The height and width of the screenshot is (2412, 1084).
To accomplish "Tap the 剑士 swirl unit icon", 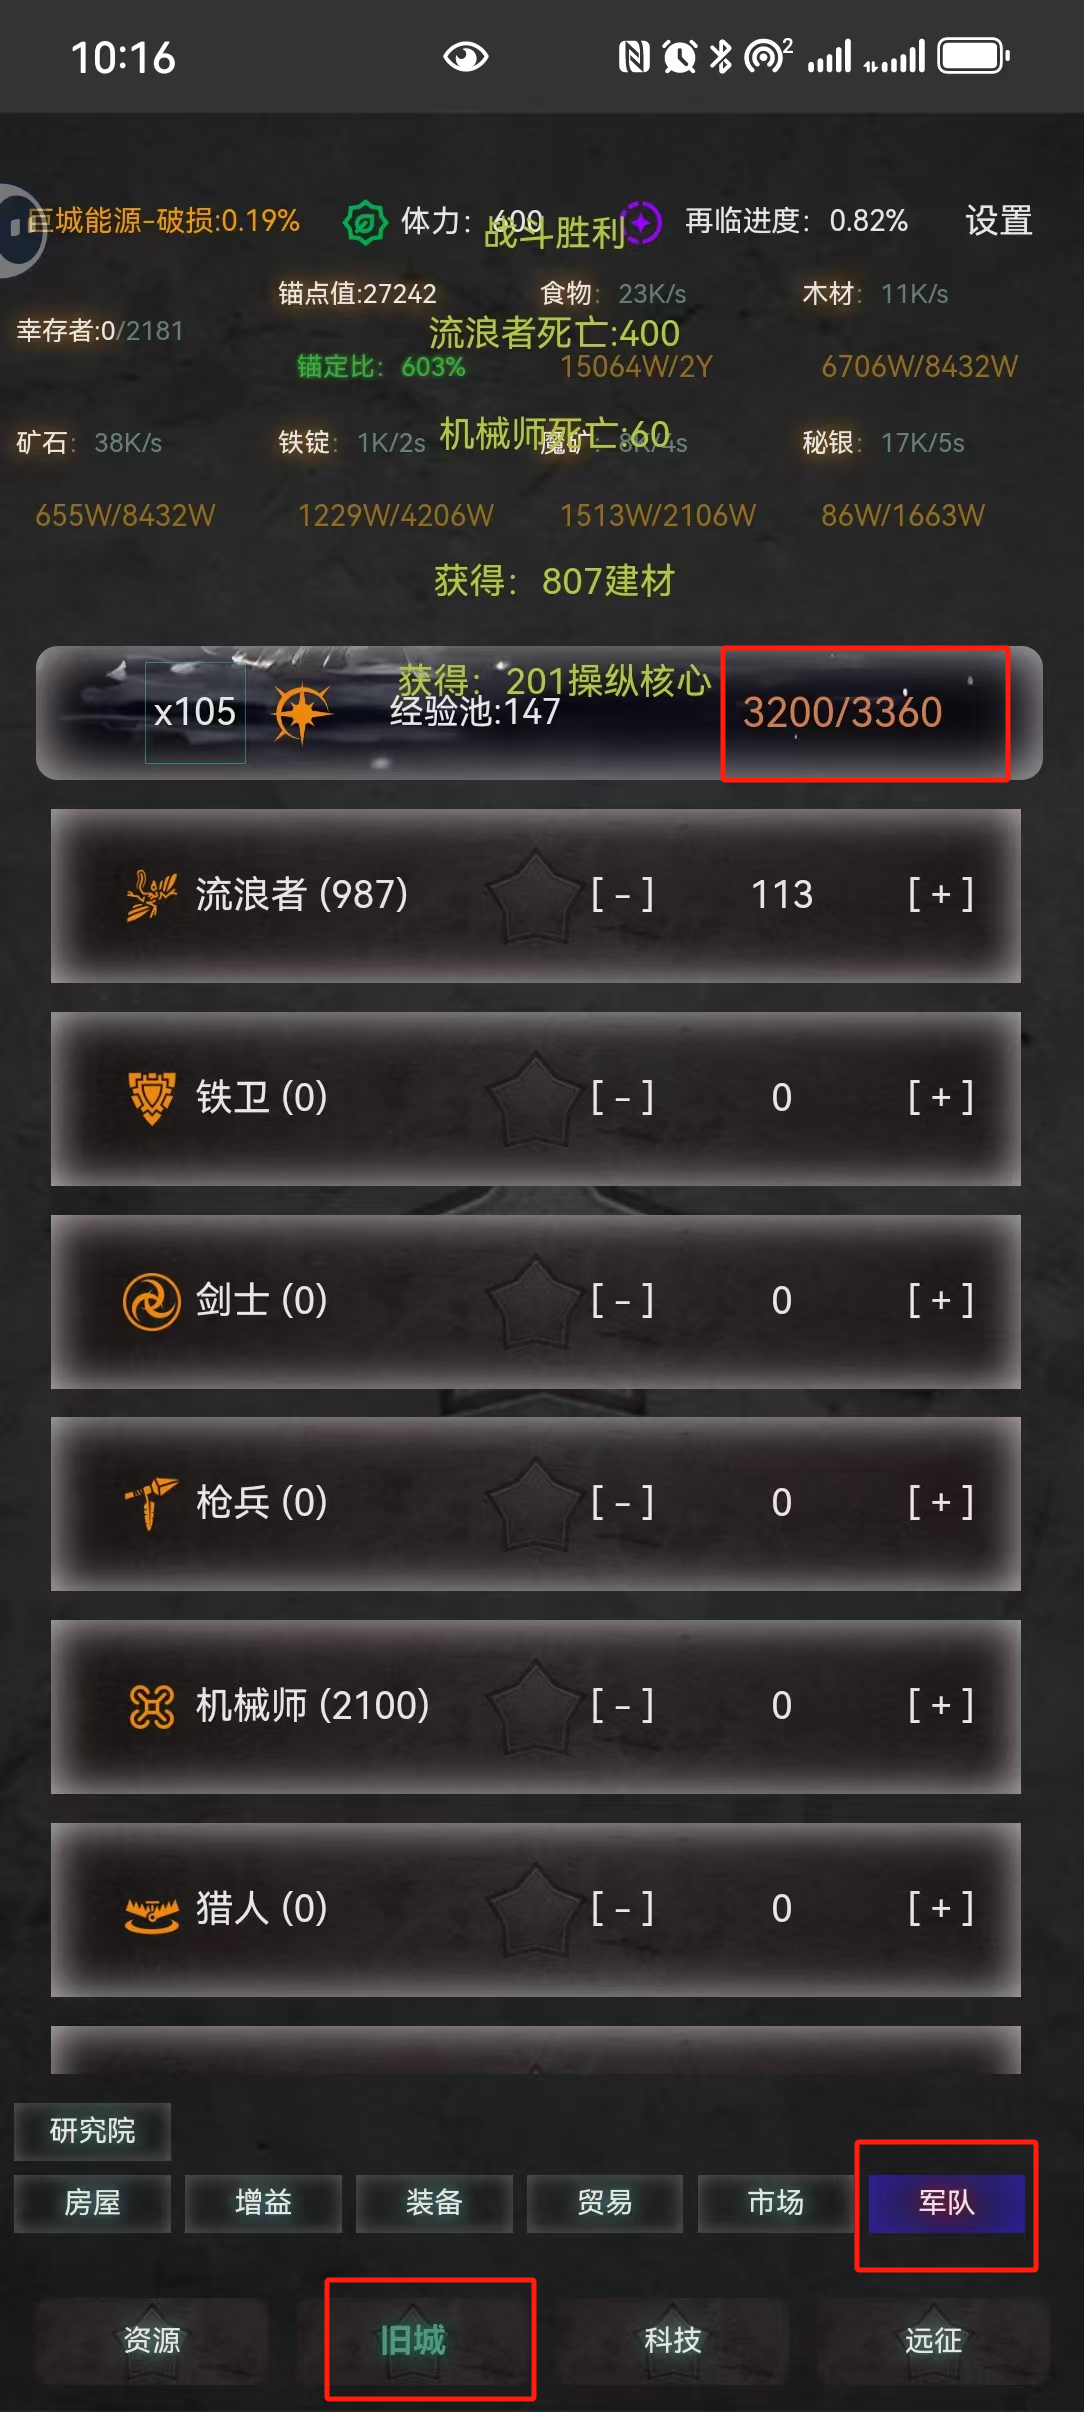I will [x=151, y=1301].
